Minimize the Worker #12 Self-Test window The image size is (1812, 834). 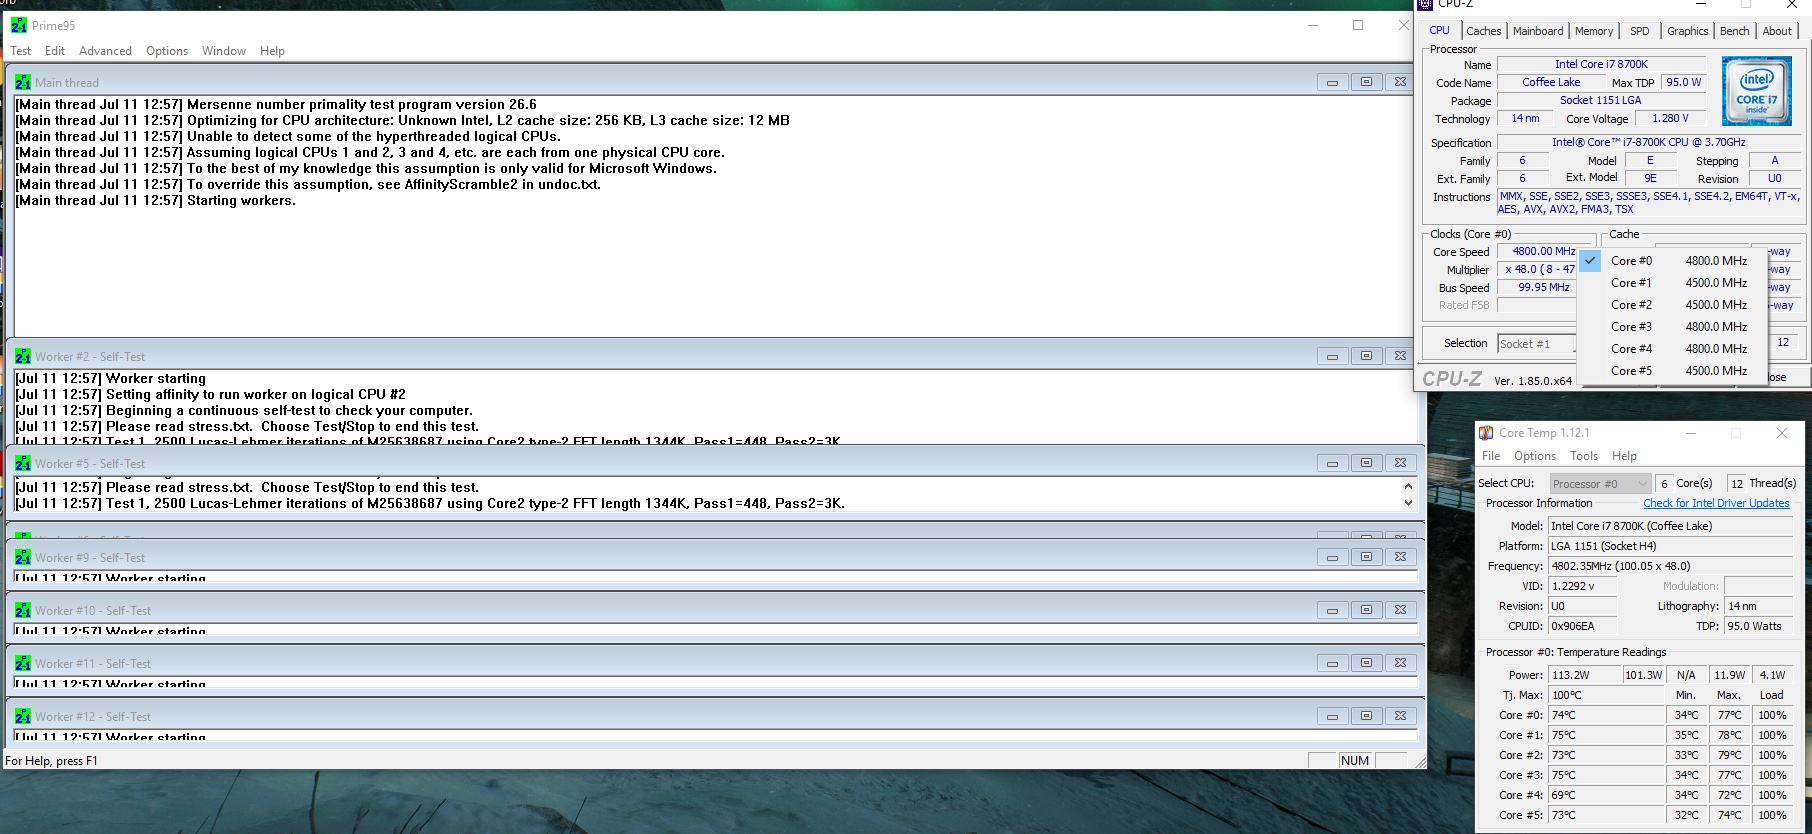1332,716
